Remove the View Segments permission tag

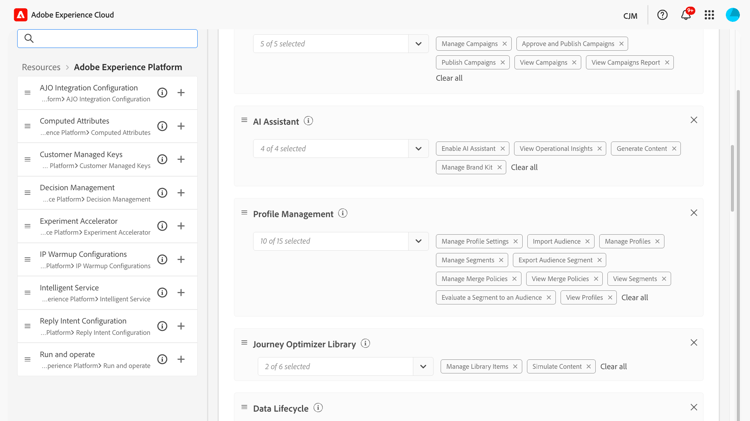tap(664, 279)
